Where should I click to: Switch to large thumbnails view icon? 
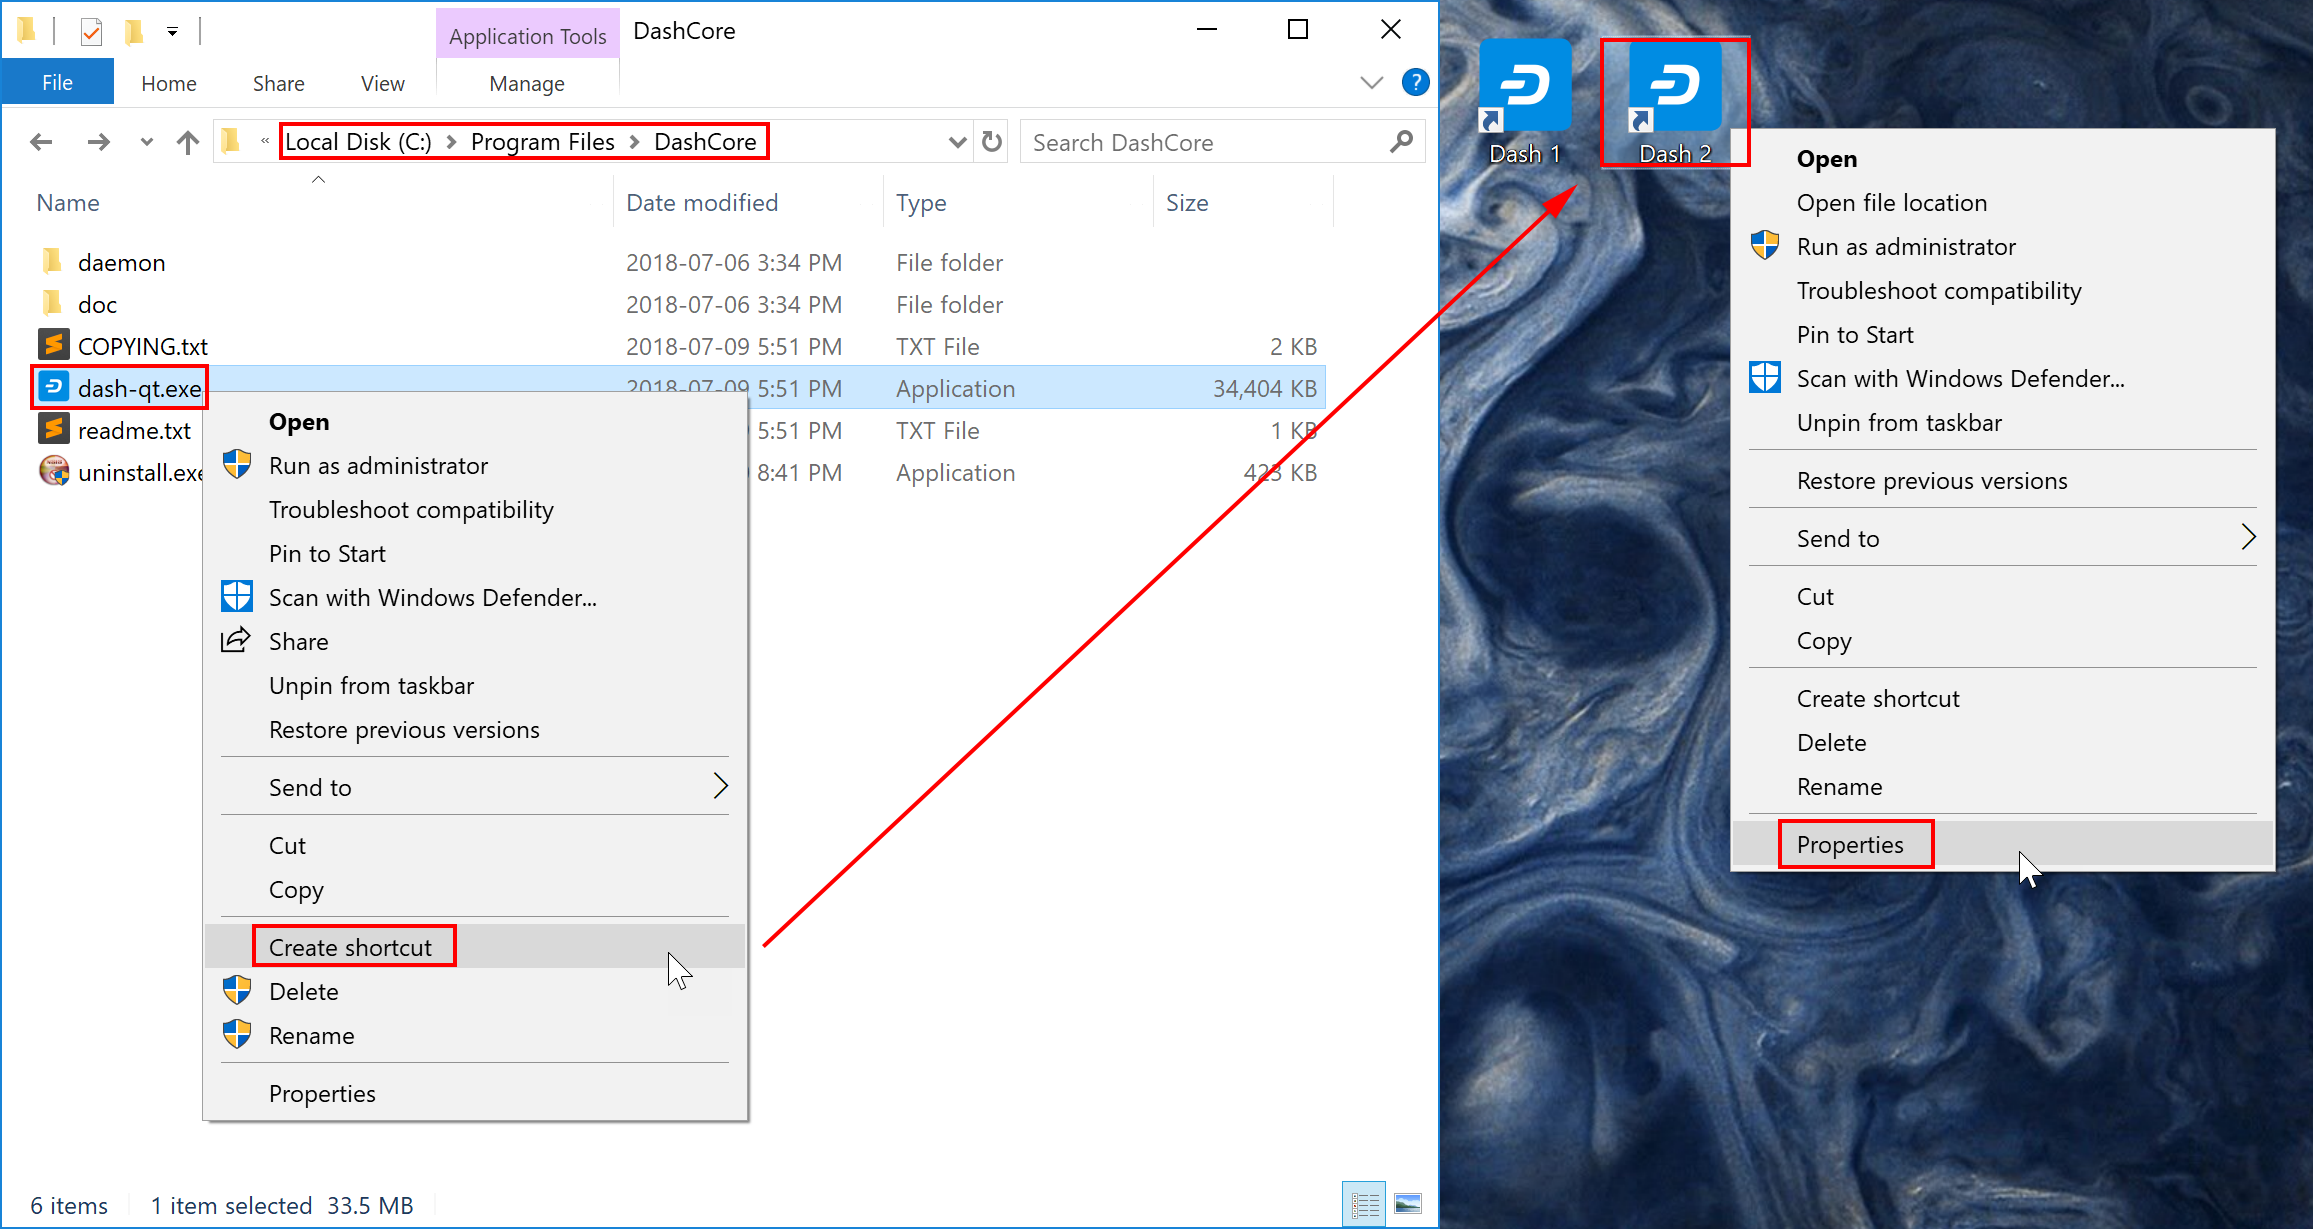1408,1204
